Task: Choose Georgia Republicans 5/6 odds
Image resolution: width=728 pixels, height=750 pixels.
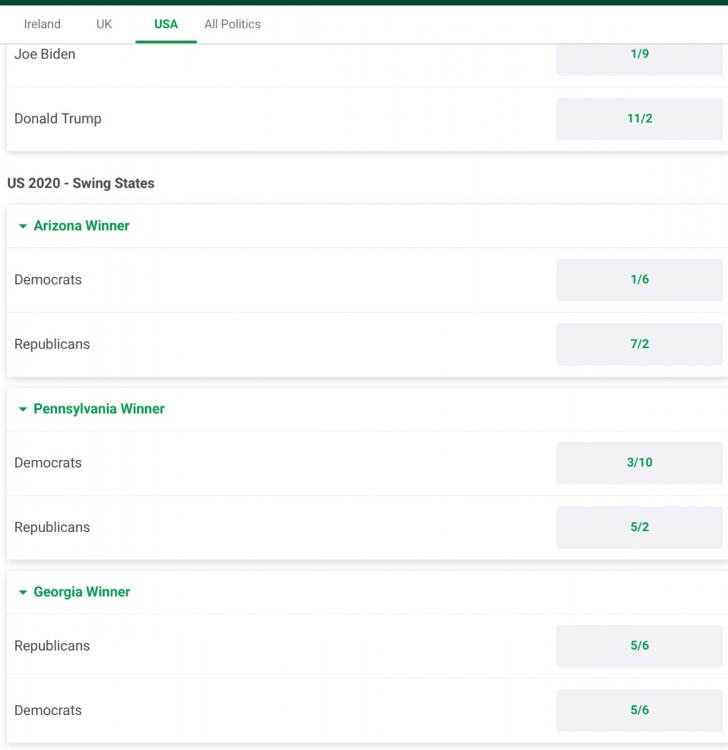Action: tap(639, 646)
